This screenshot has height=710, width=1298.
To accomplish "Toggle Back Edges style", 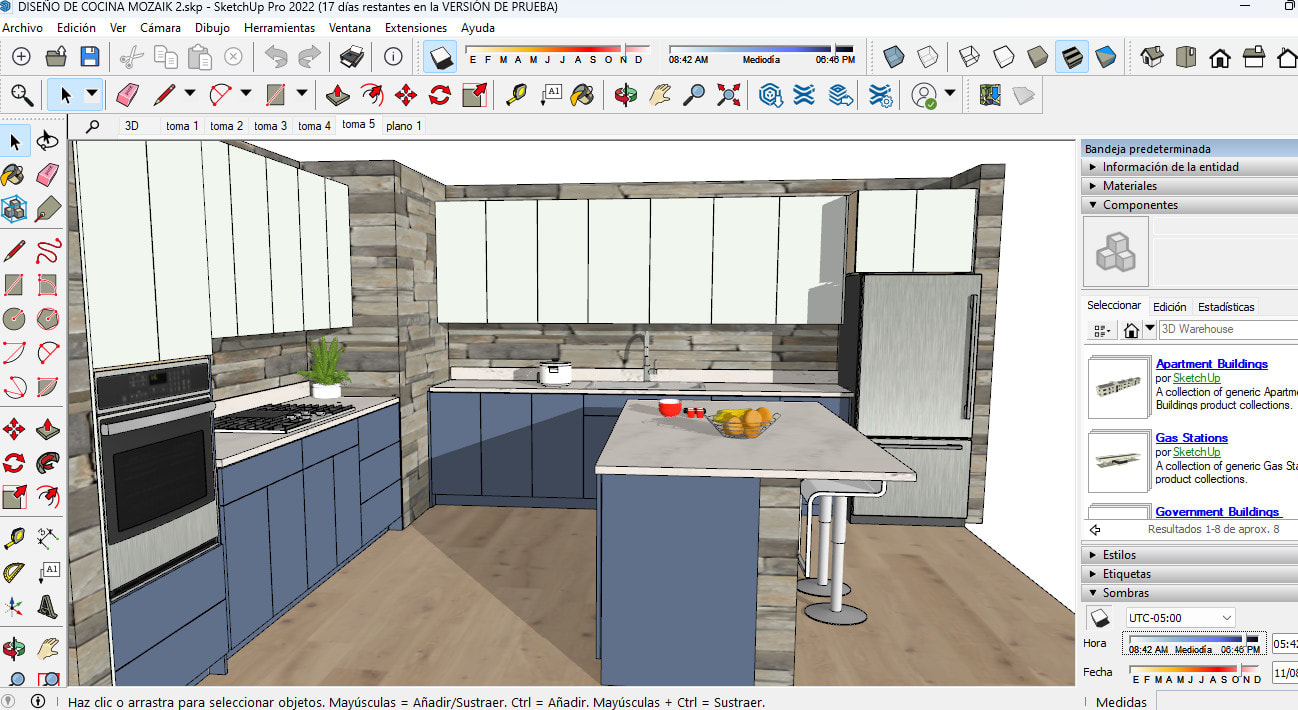I will coord(928,56).
